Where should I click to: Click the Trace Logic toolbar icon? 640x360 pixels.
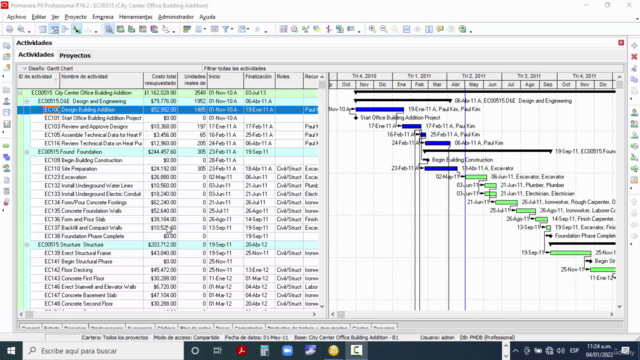click(x=165, y=29)
